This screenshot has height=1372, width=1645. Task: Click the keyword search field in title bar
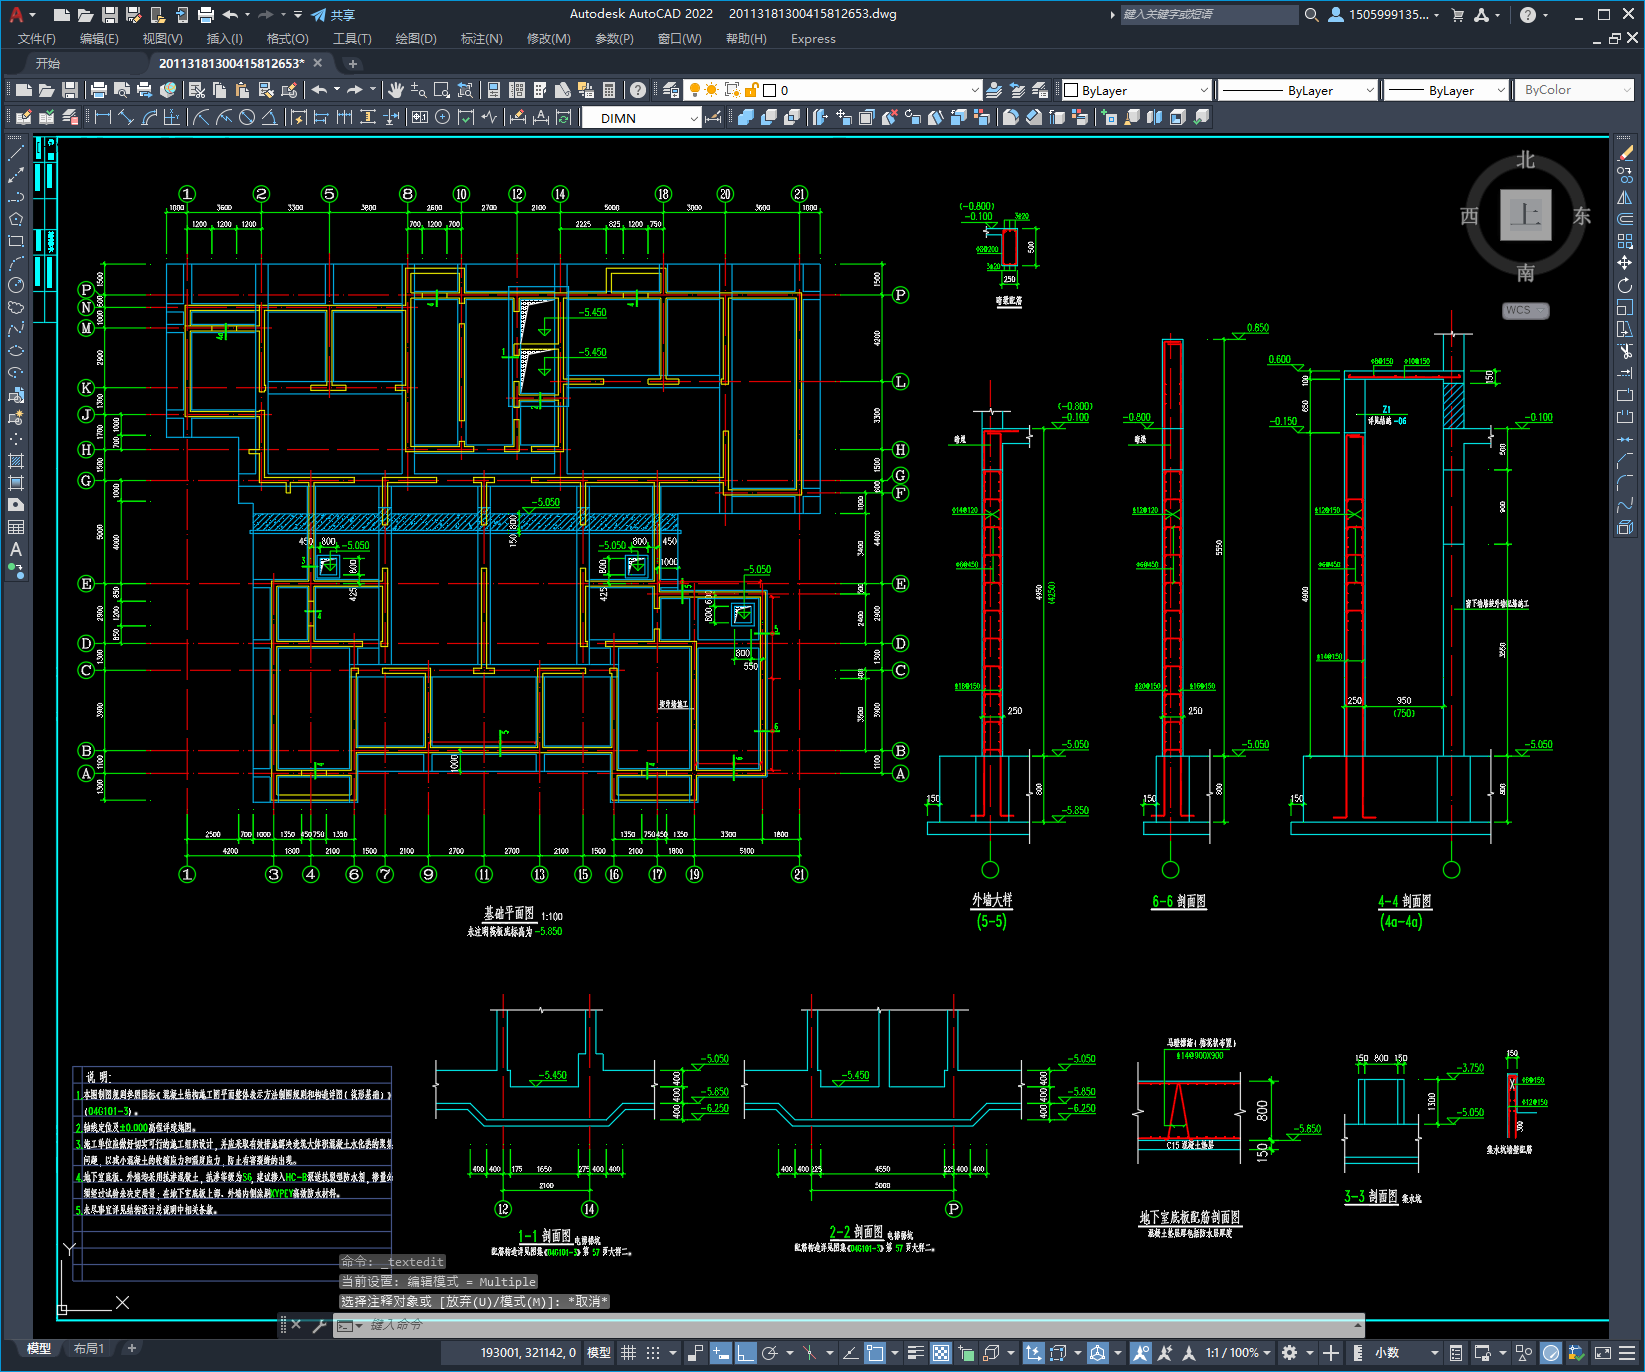pos(1209,14)
